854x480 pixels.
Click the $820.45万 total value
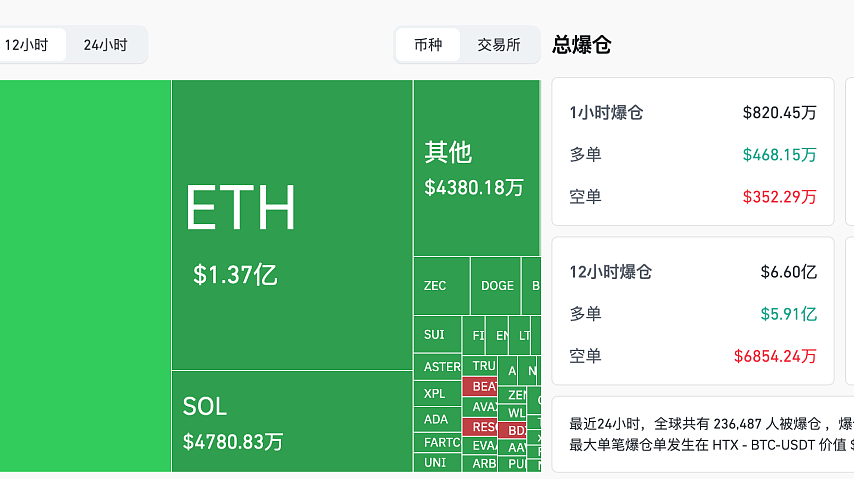(779, 113)
